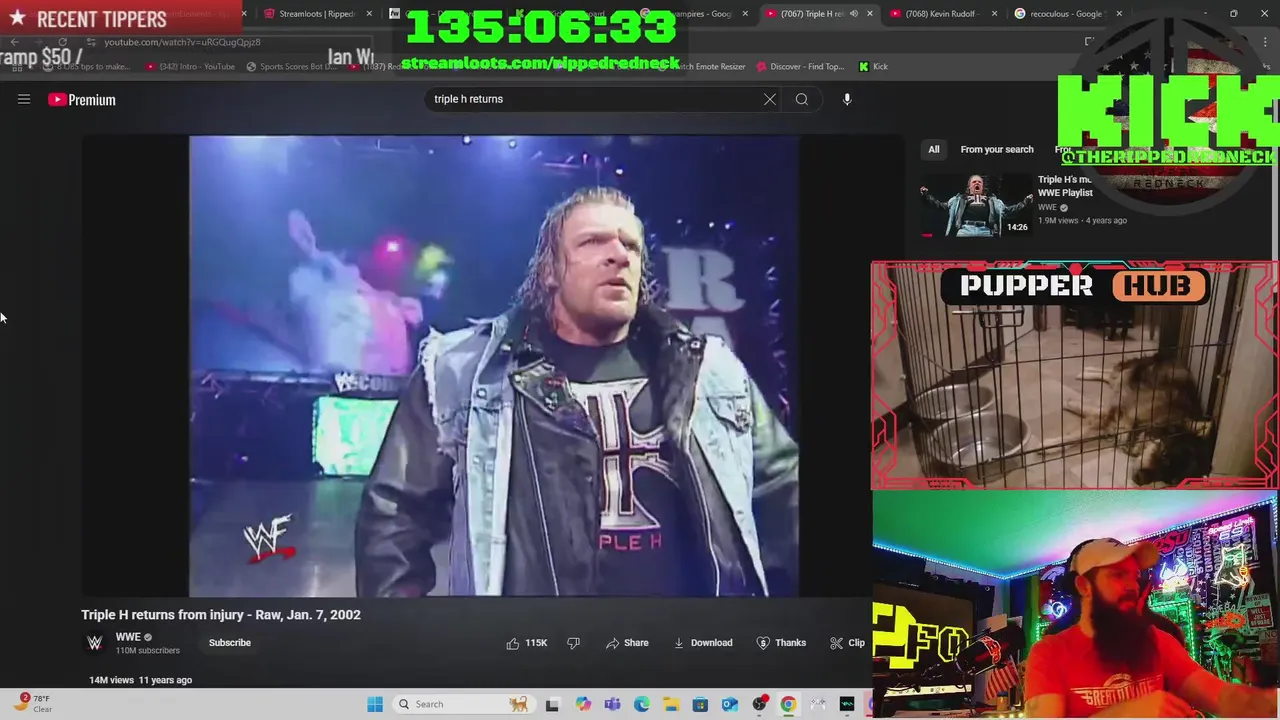Viewport: 1280px width, 720px height.
Task: Run search with the magnifying glass icon
Action: tap(802, 99)
